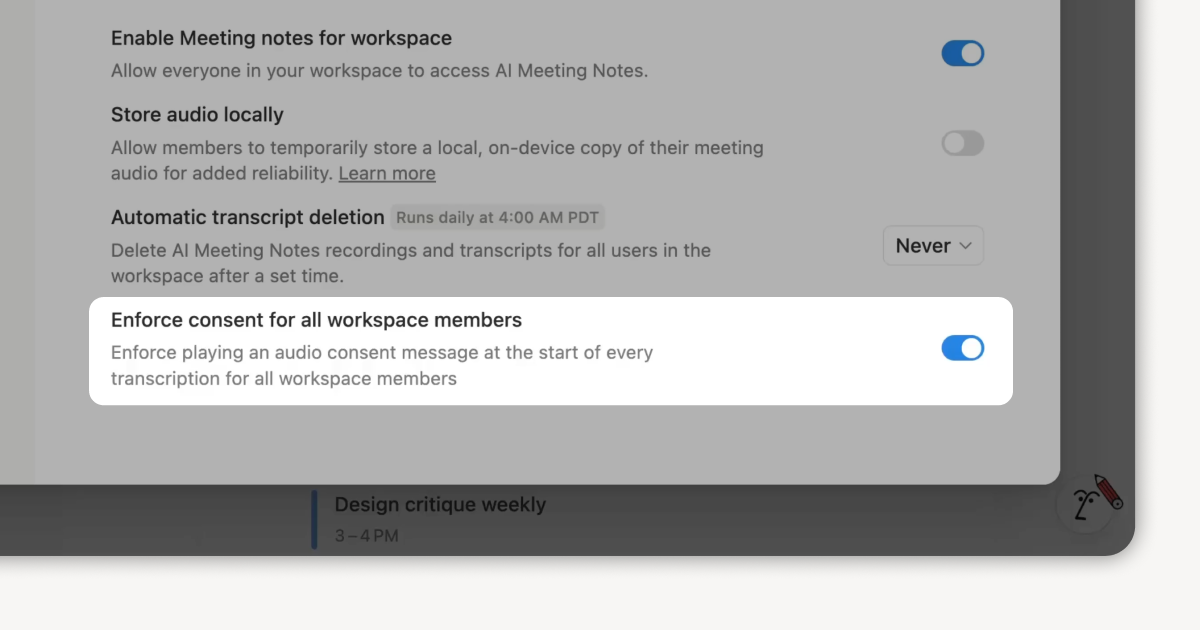Click the audio consent message description text

(x=382, y=365)
